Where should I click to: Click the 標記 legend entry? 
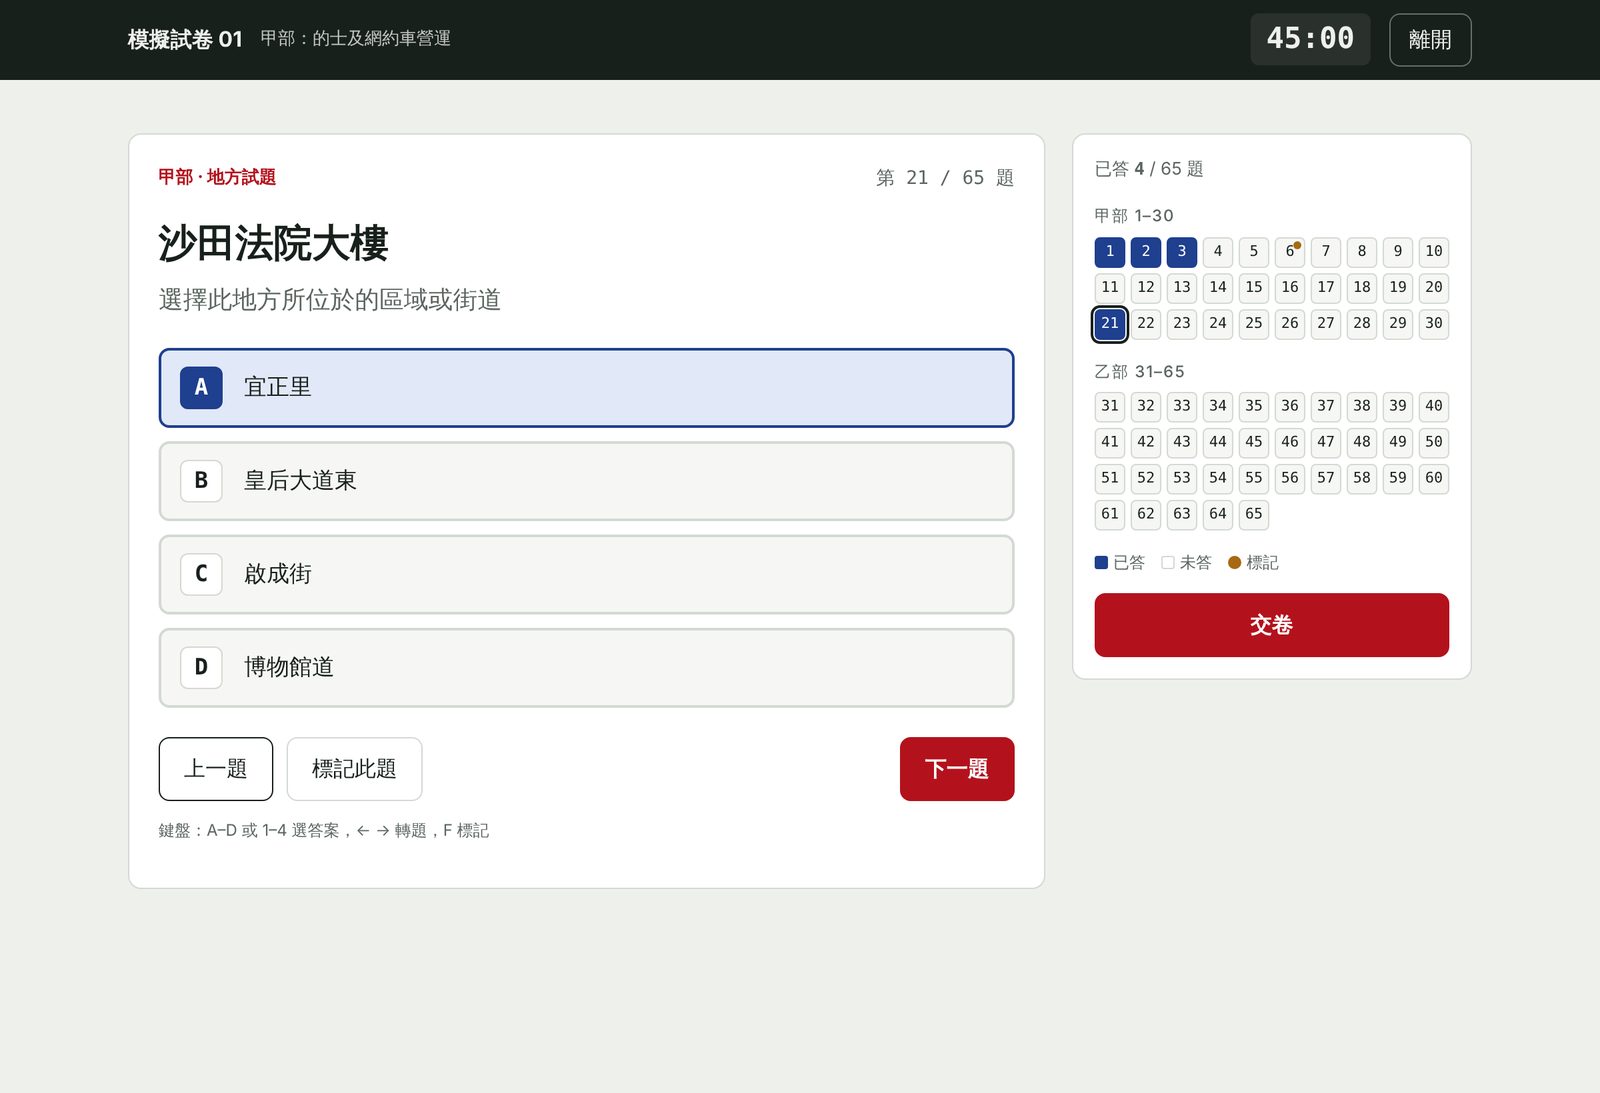click(x=1253, y=563)
